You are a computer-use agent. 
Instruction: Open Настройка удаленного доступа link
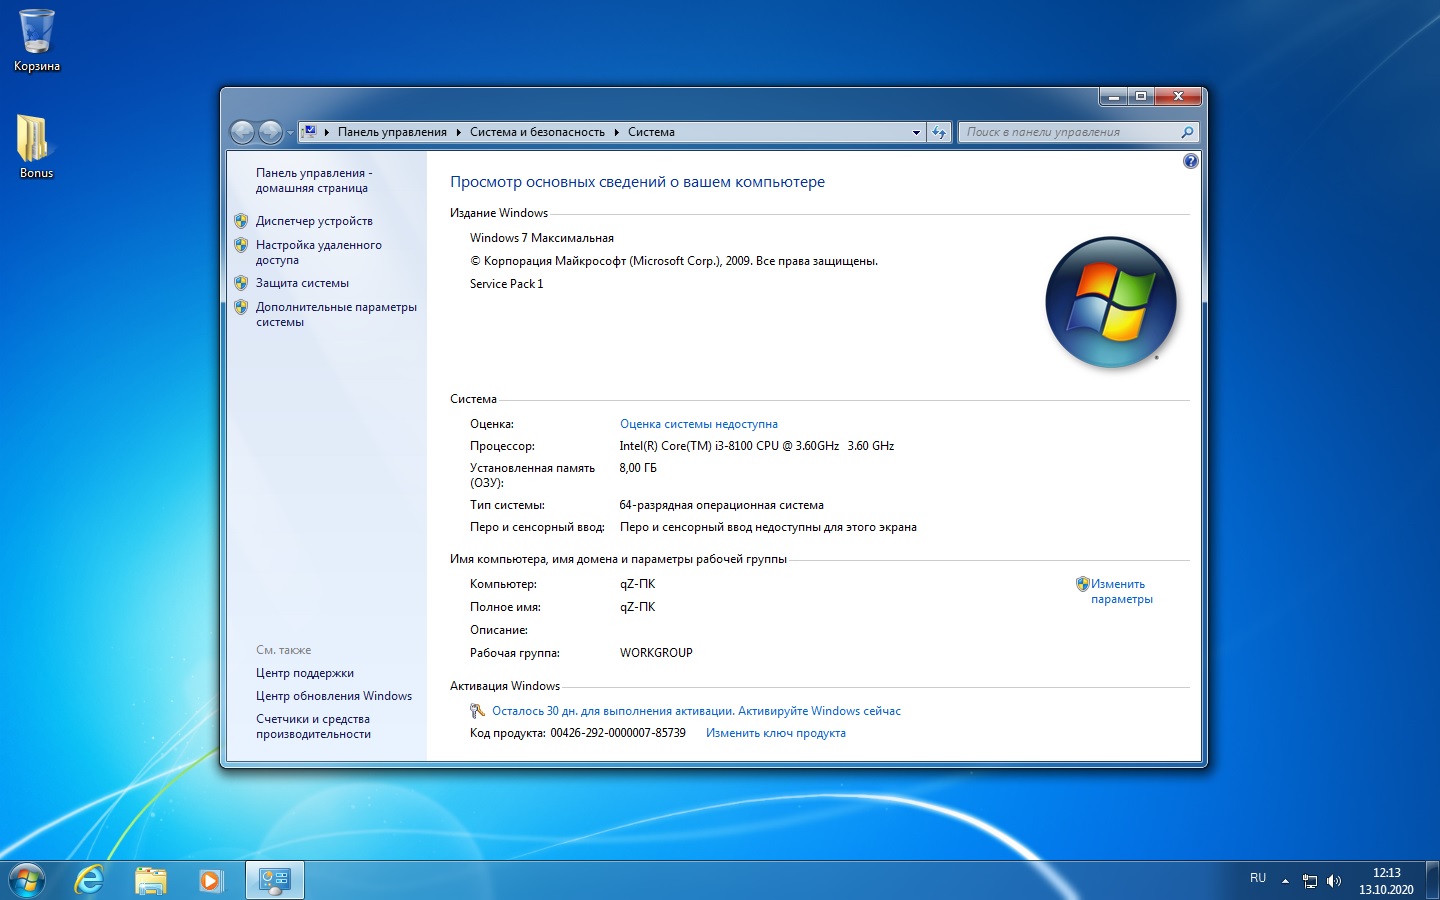[318, 252]
